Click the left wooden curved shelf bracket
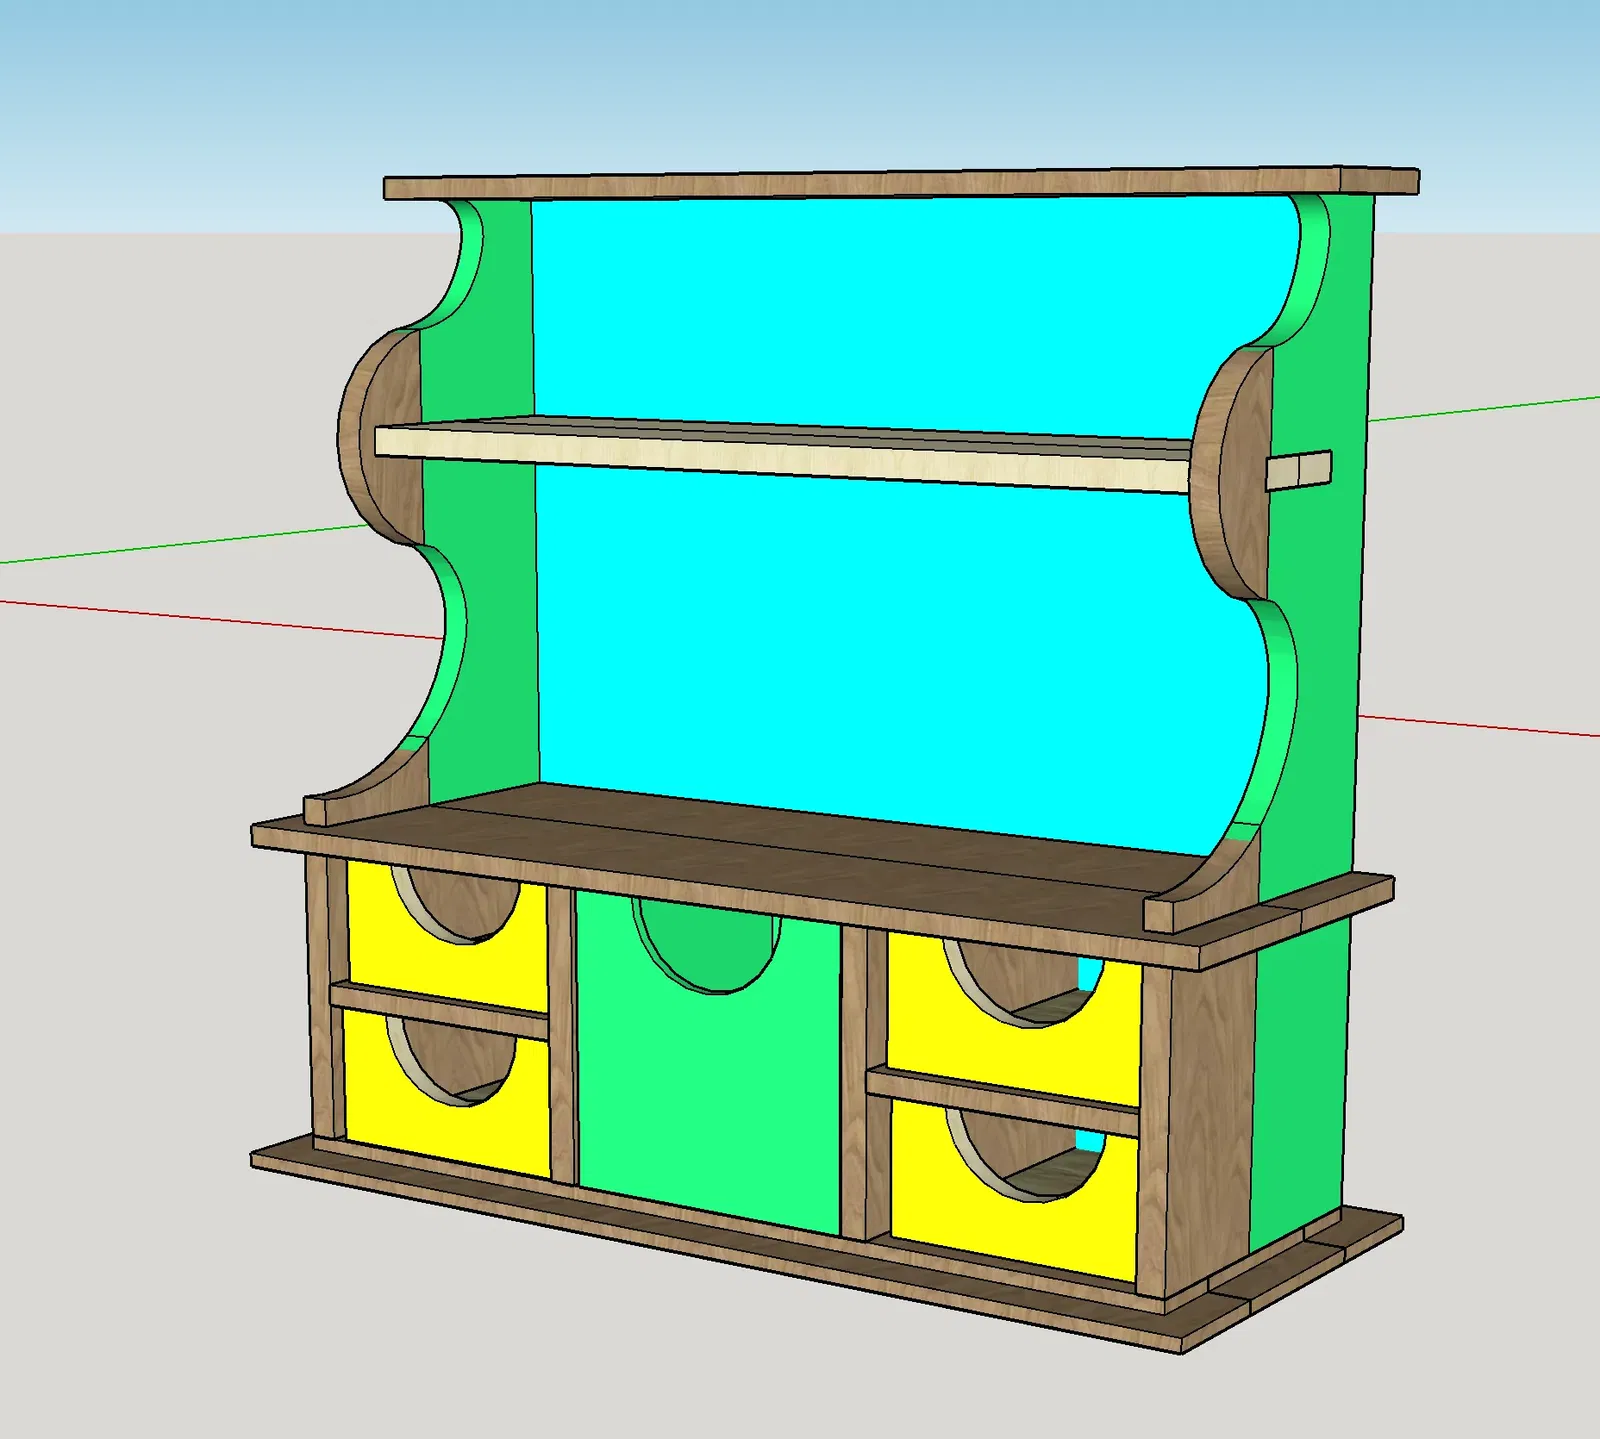The height and width of the screenshot is (1439, 1600). tap(380, 437)
